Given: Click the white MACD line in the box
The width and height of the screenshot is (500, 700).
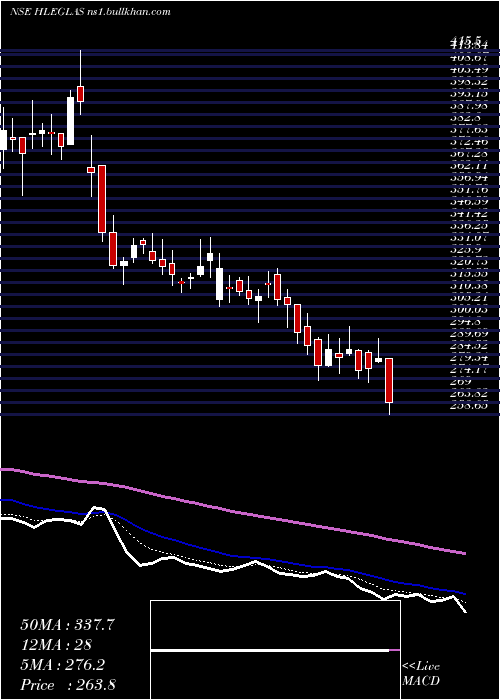Looking at the screenshot, I should click(270, 650).
